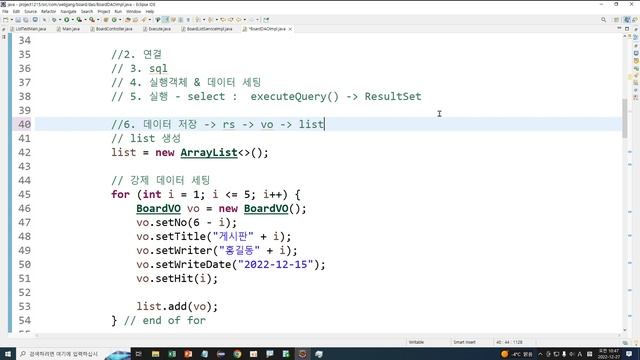Click the 'executeQuery()' comment text on line 38
Screen dimensions: 640x360
pos(295,97)
